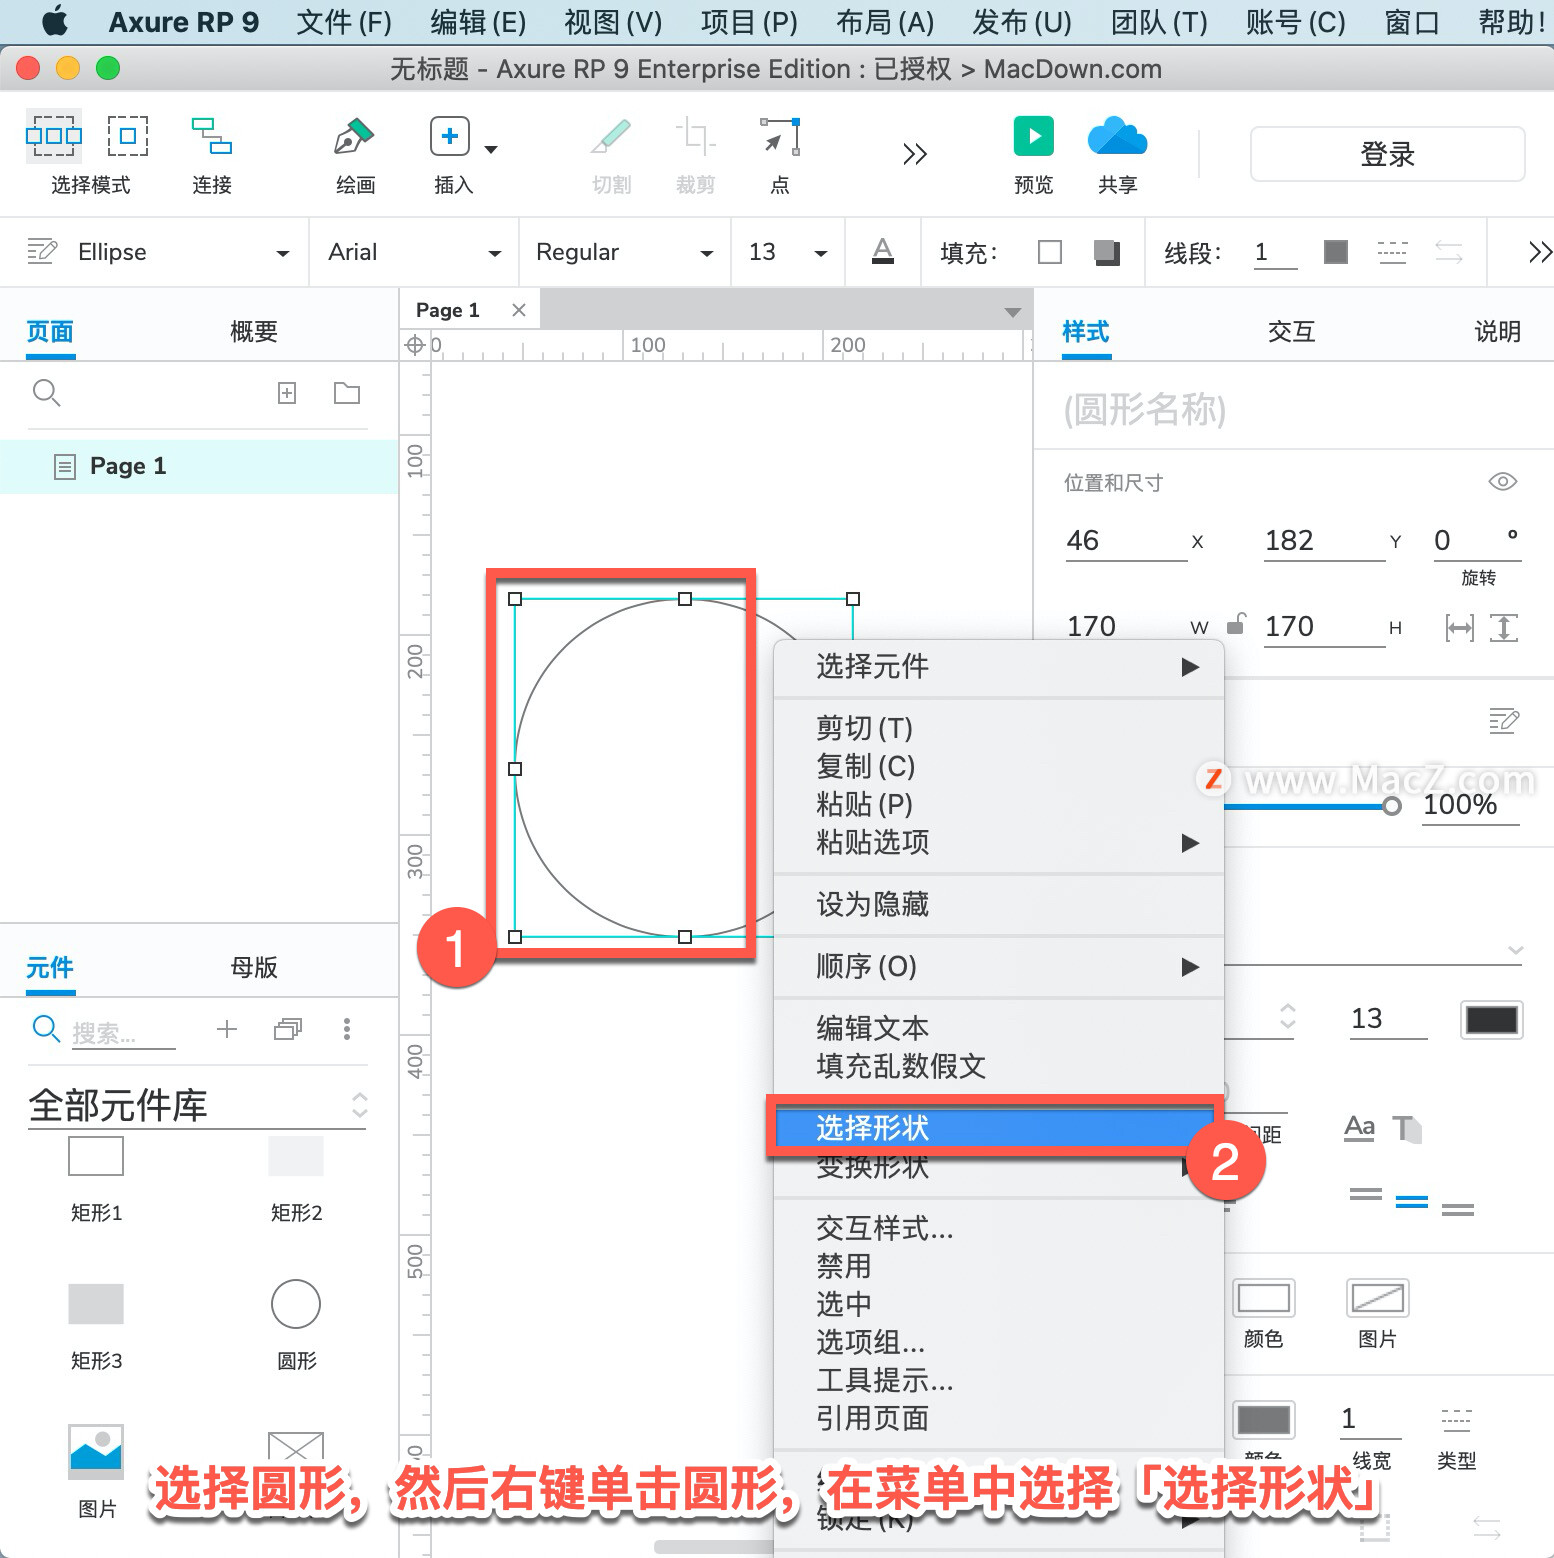The image size is (1554, 1558).
Task: Switch to the Masters (母版) tab
Action: click(x=254, y=967)
